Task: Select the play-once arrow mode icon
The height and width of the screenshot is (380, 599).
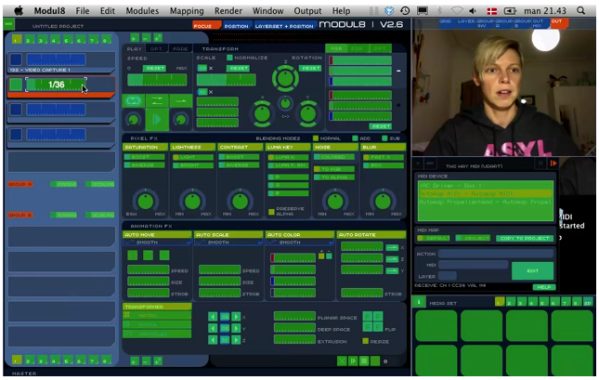Action: (181, 101)
